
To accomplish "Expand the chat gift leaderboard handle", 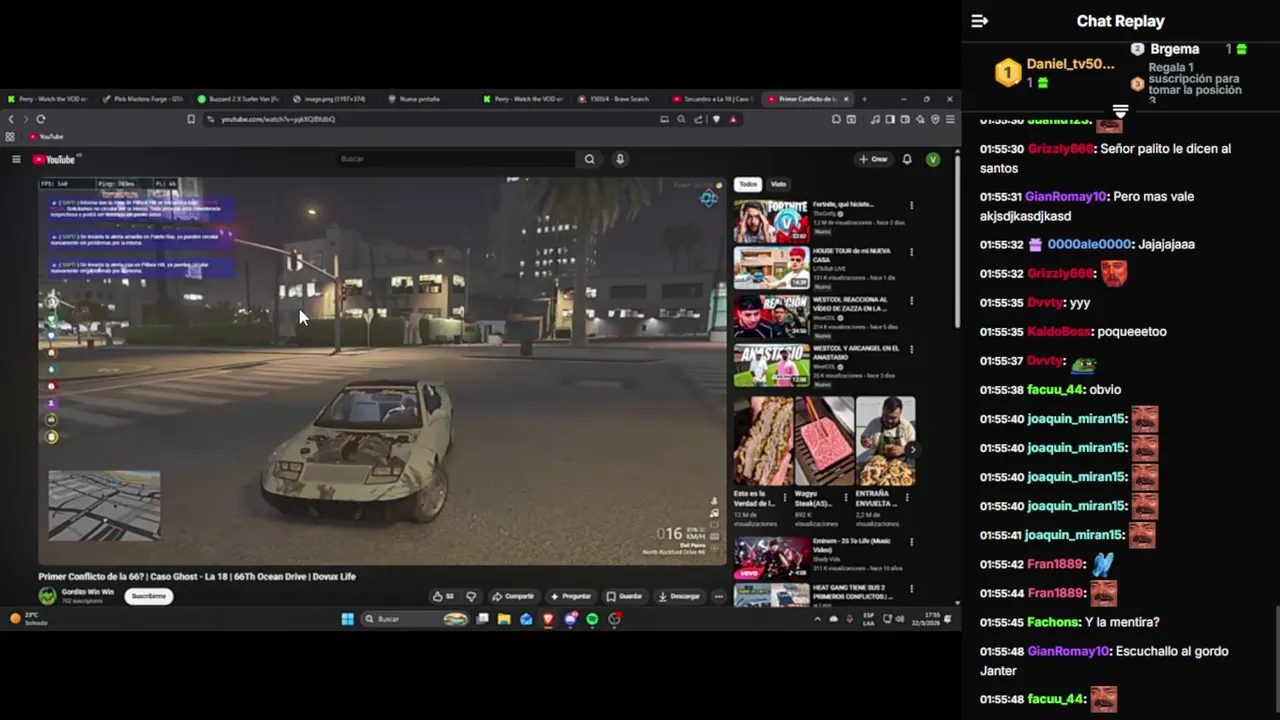I will point(1120,110).
